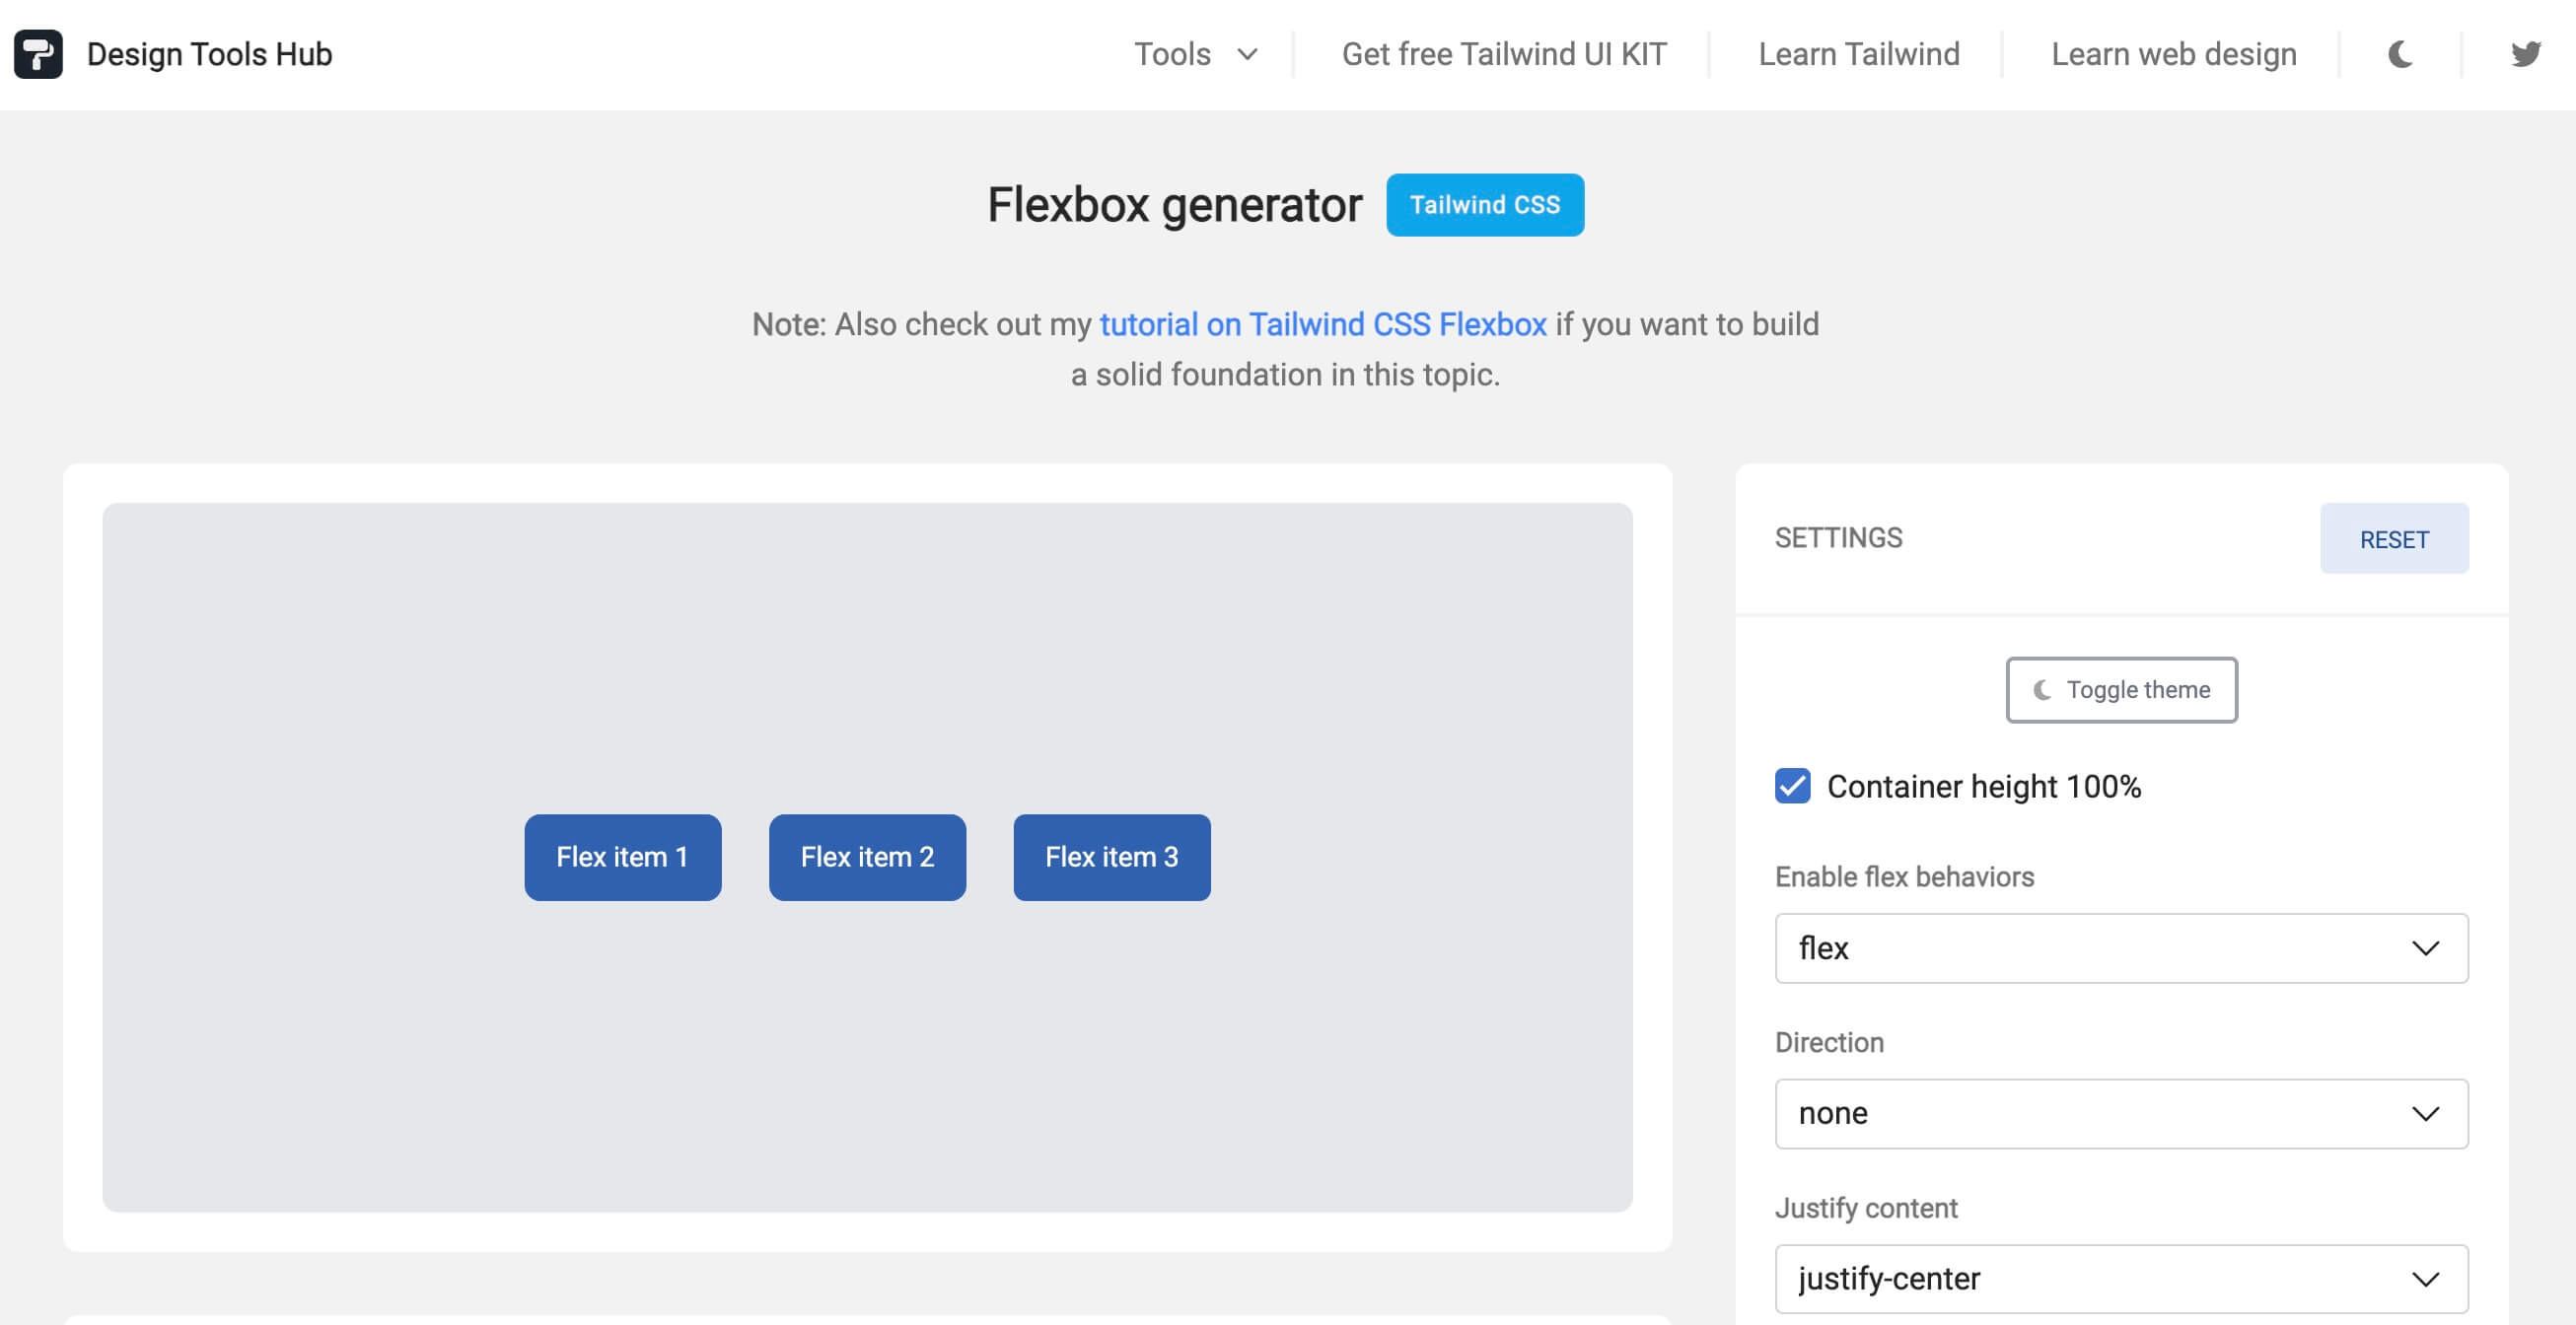The image size is (2576, 1325).
Task: Uncheck the Container height 100% checkbox
Action: [x=1793, y=787]
